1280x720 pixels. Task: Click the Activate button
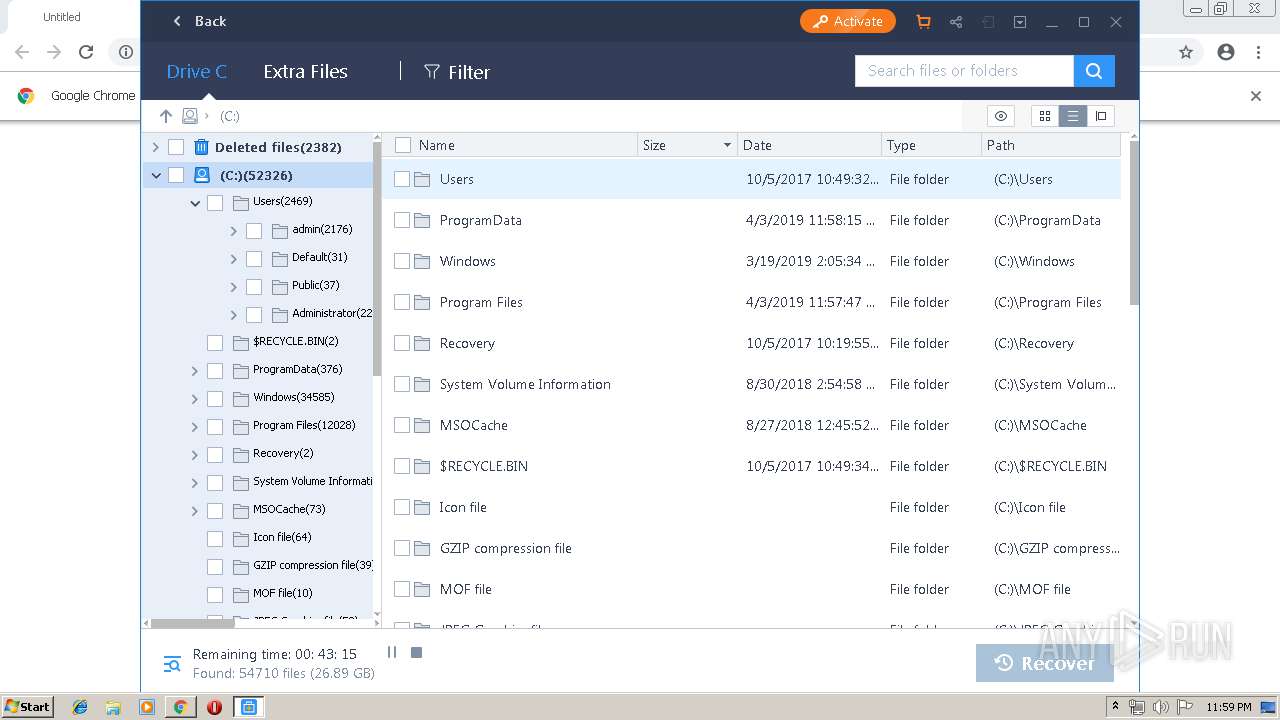coord(847,21)
